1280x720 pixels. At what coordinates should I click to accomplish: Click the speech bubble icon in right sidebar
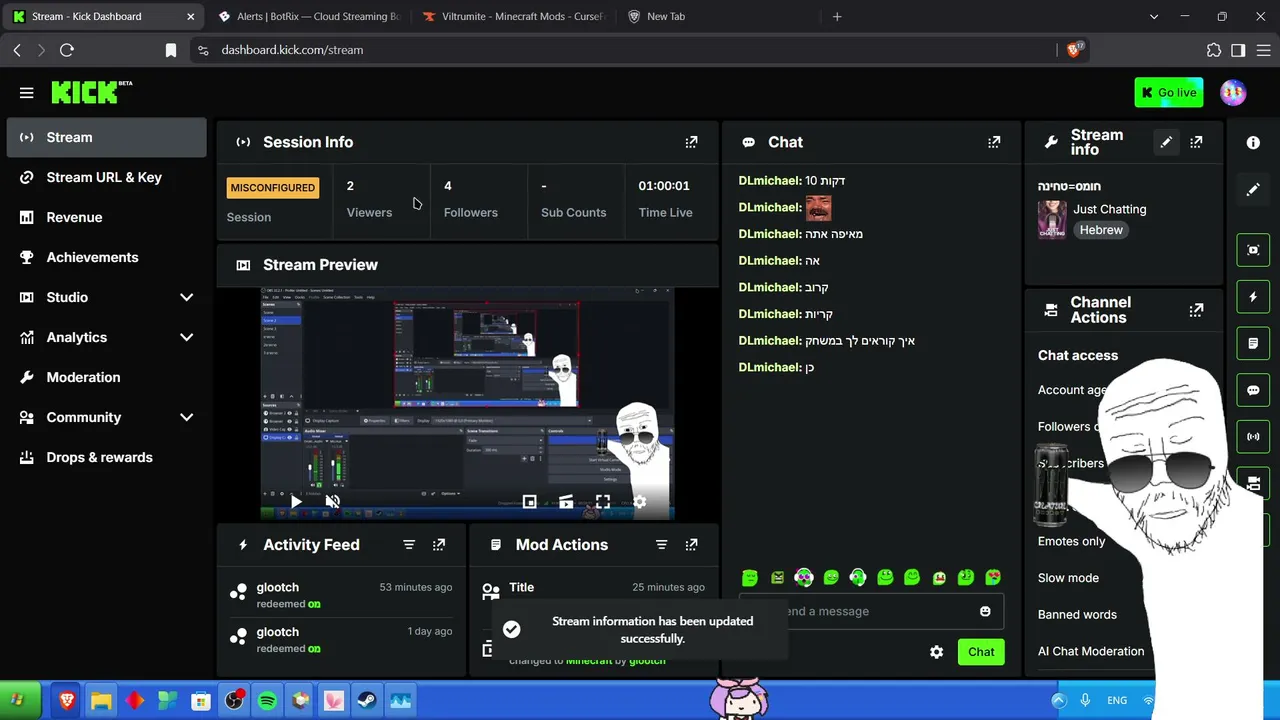click(1253, 390)
